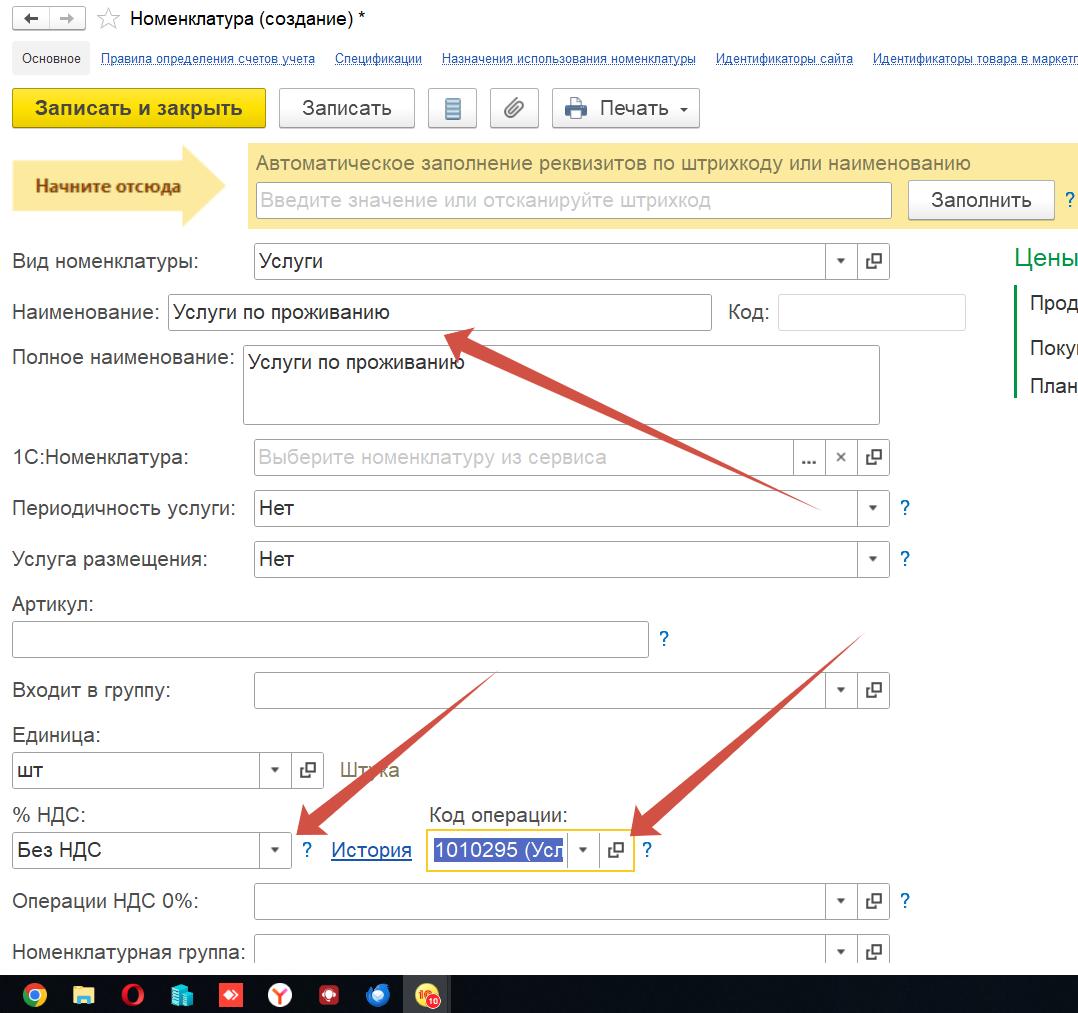This screenshot has height=1013, width=1078.
Task: Open the Вид номенклатуры field open-form icon
Action: [873, 262]
